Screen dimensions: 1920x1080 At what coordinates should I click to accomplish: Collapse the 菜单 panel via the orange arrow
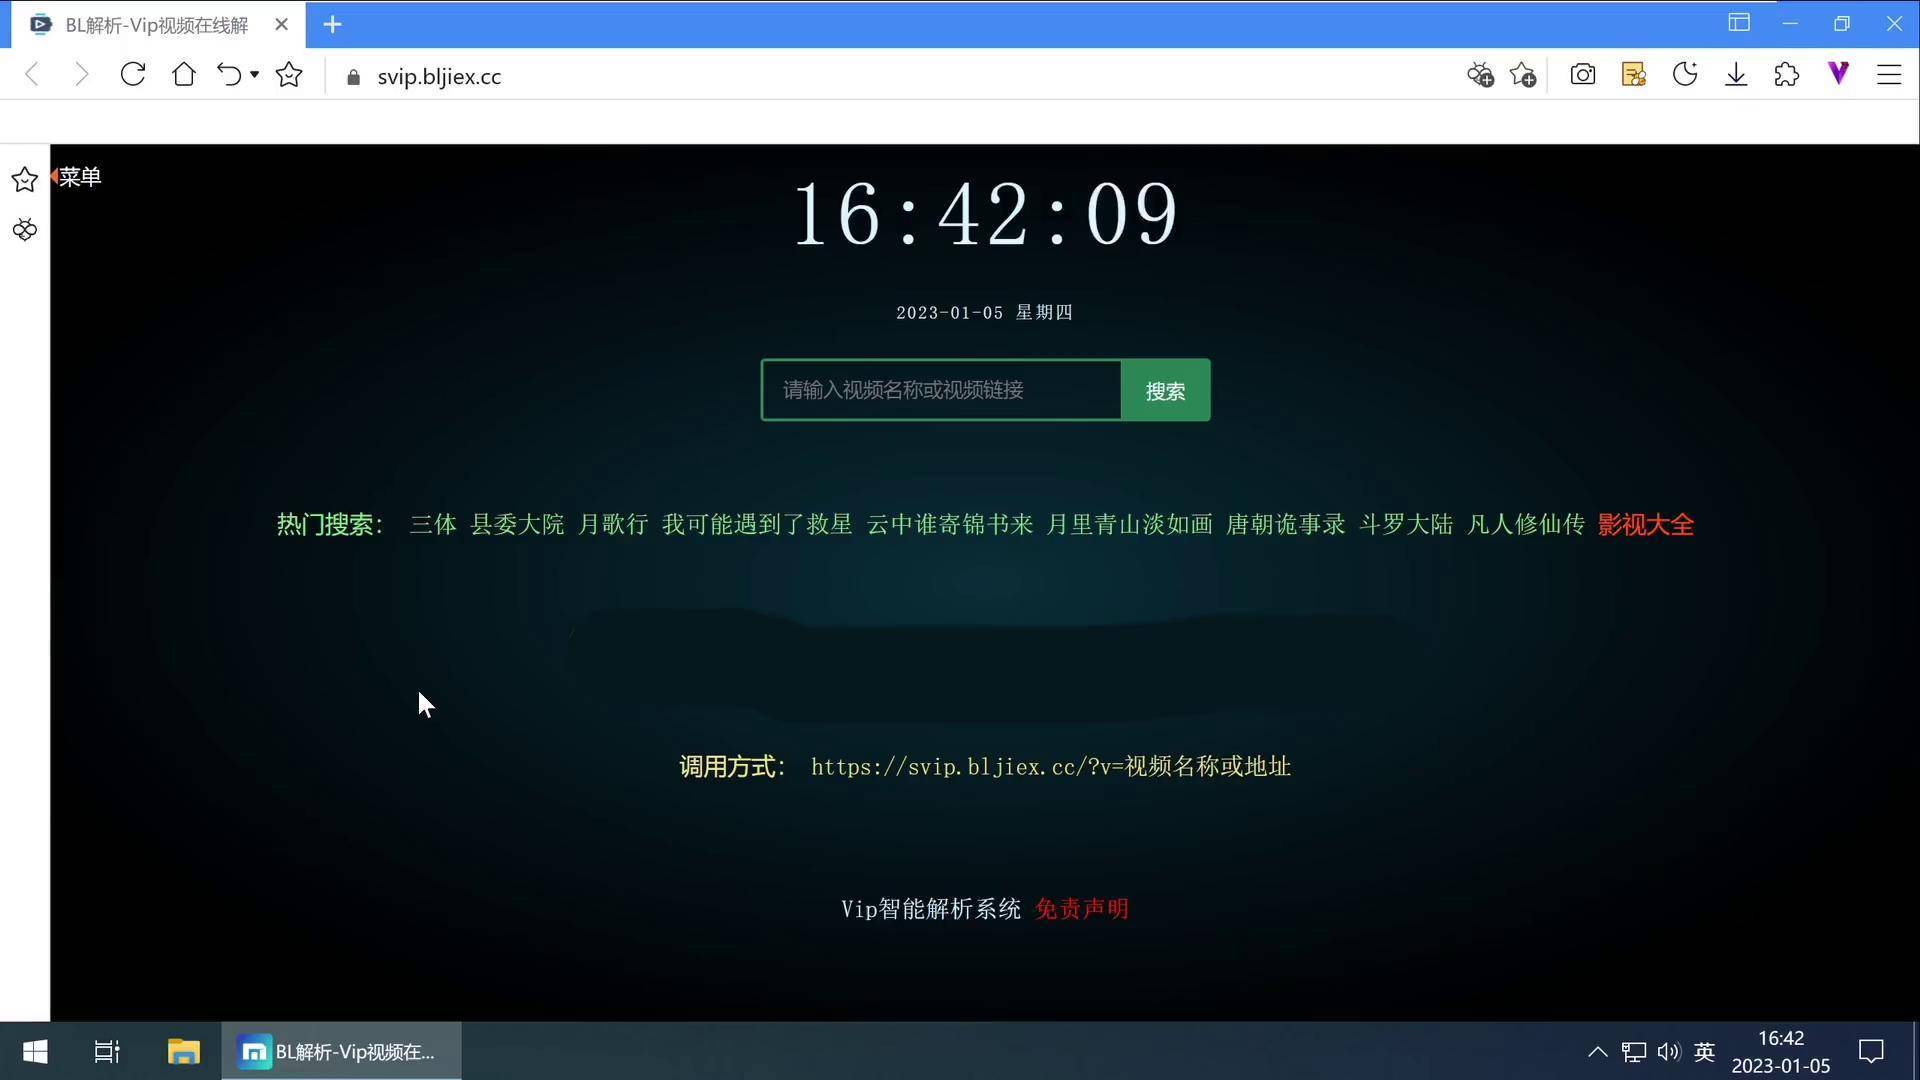pyautogui.click(x=55, y=176)
